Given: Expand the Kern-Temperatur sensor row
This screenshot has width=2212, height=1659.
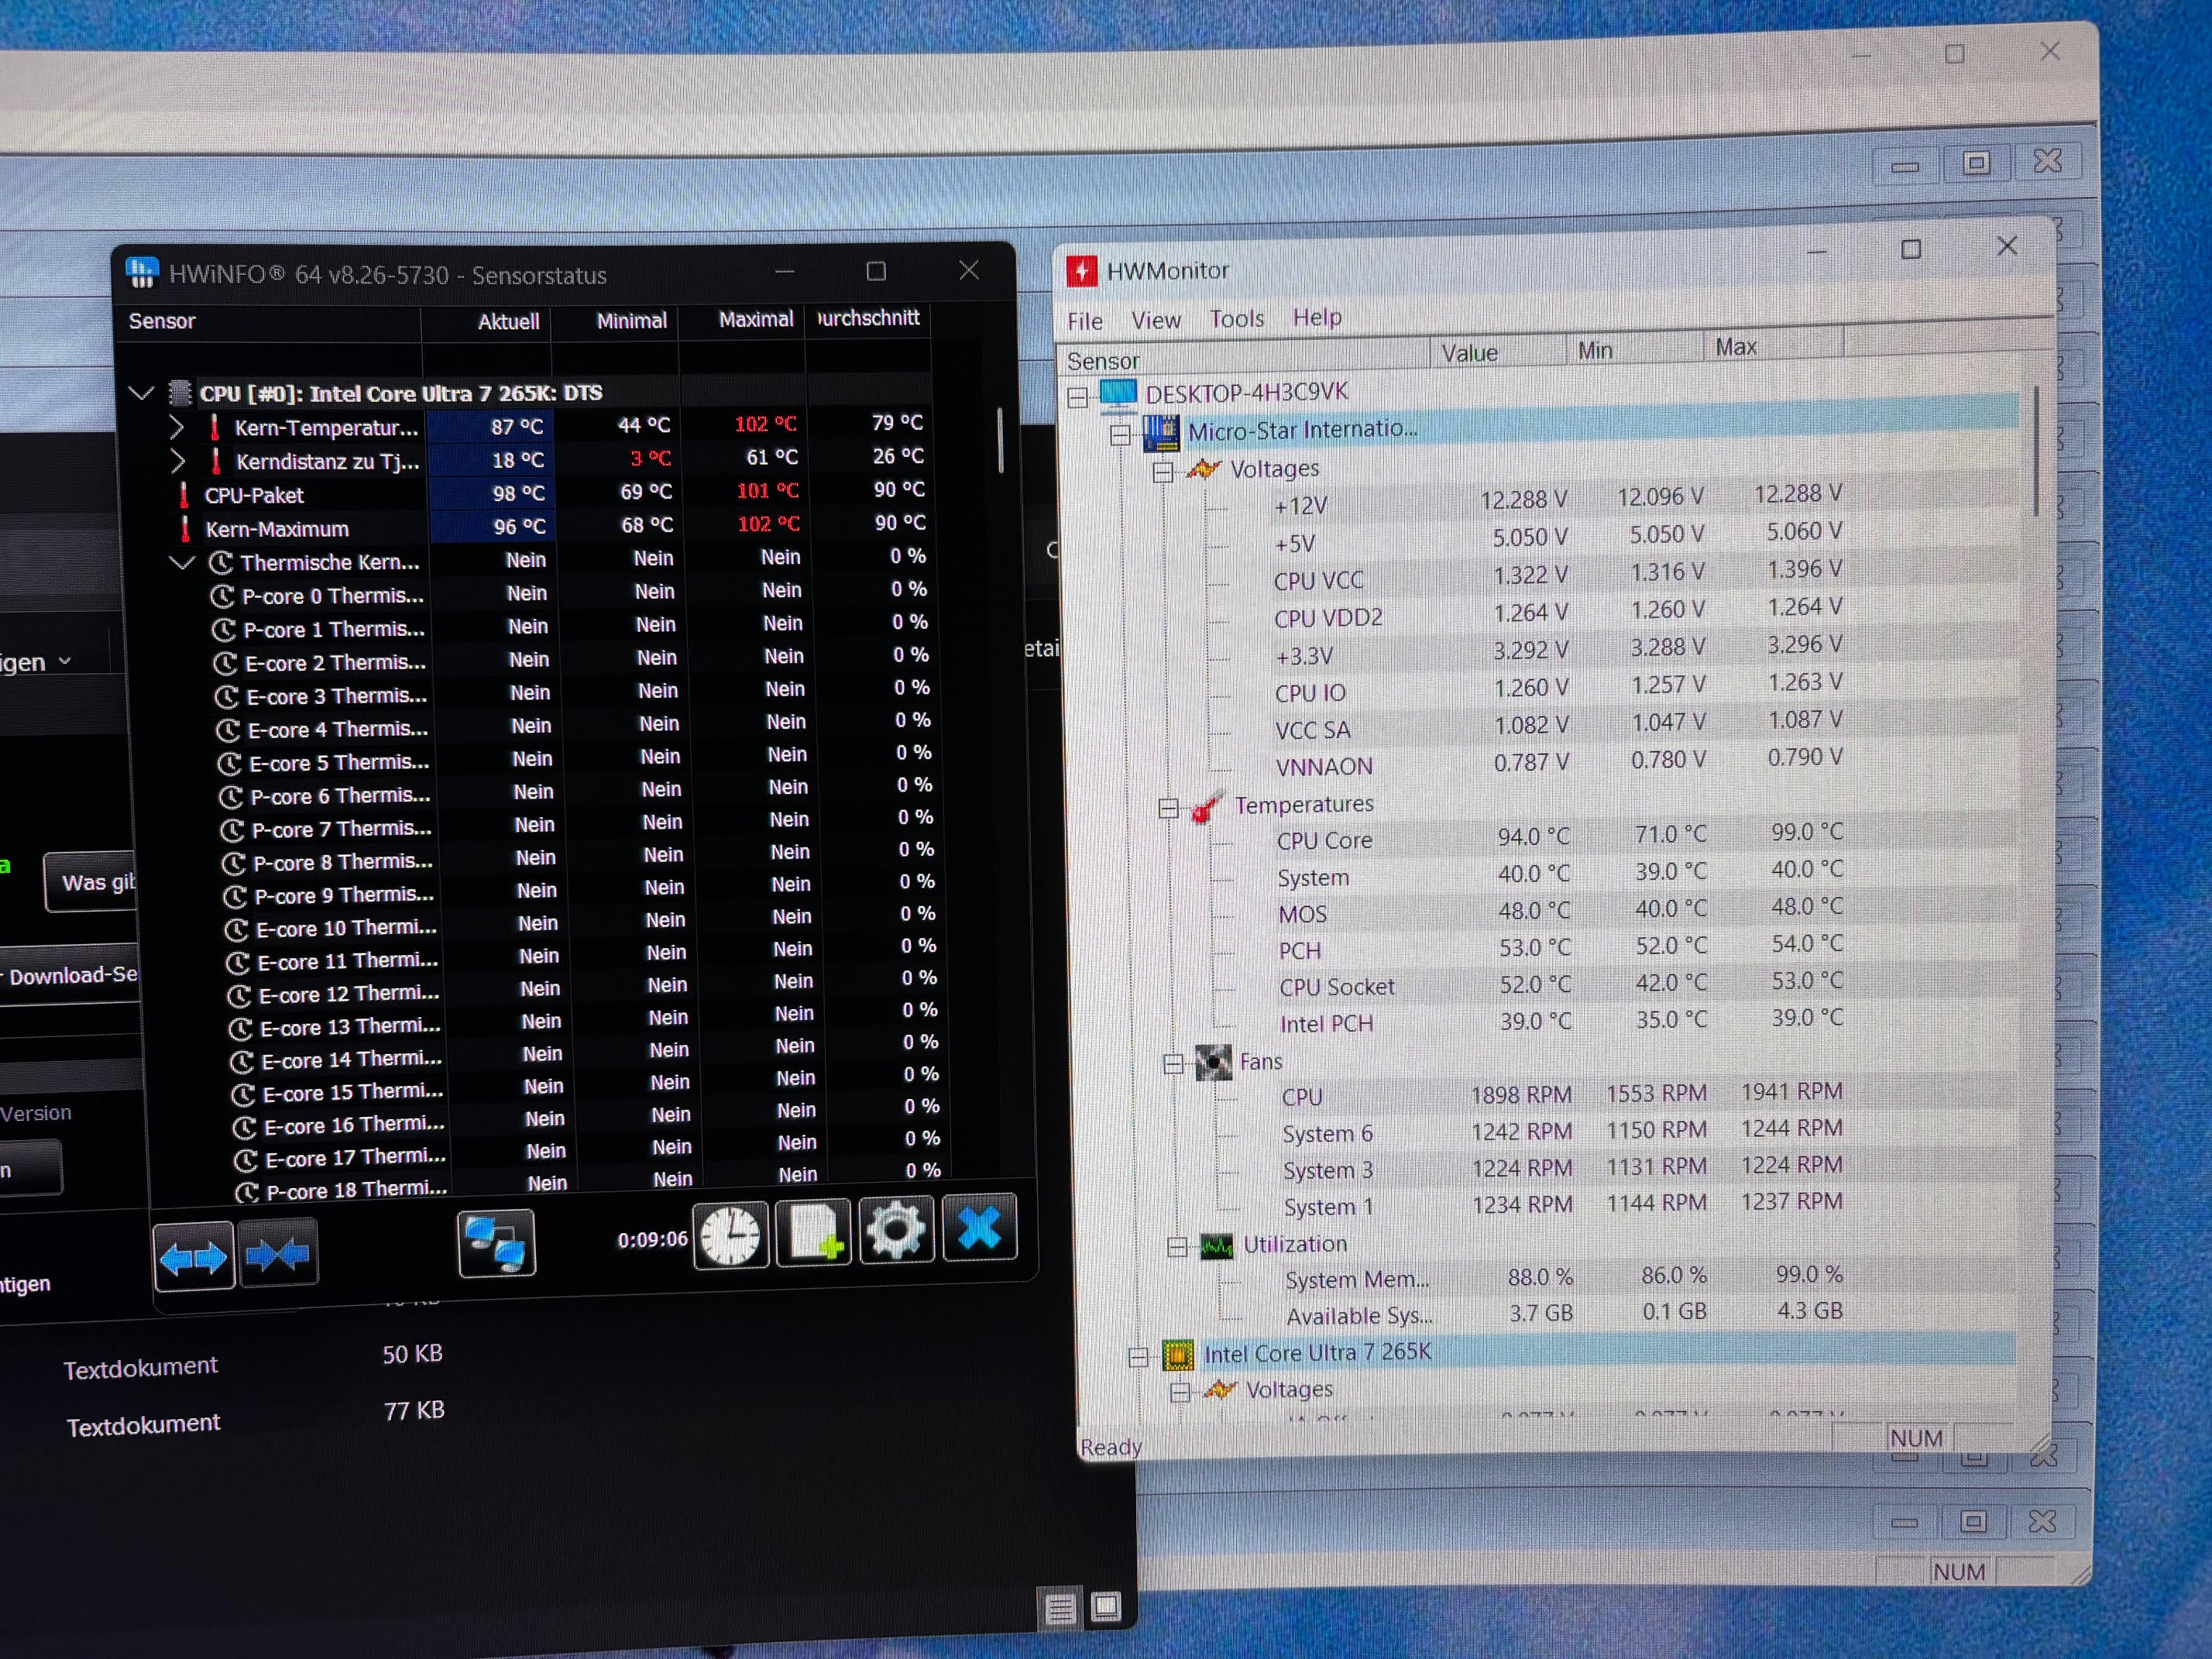Looking at the screenshot, I should tap(177, 428).
